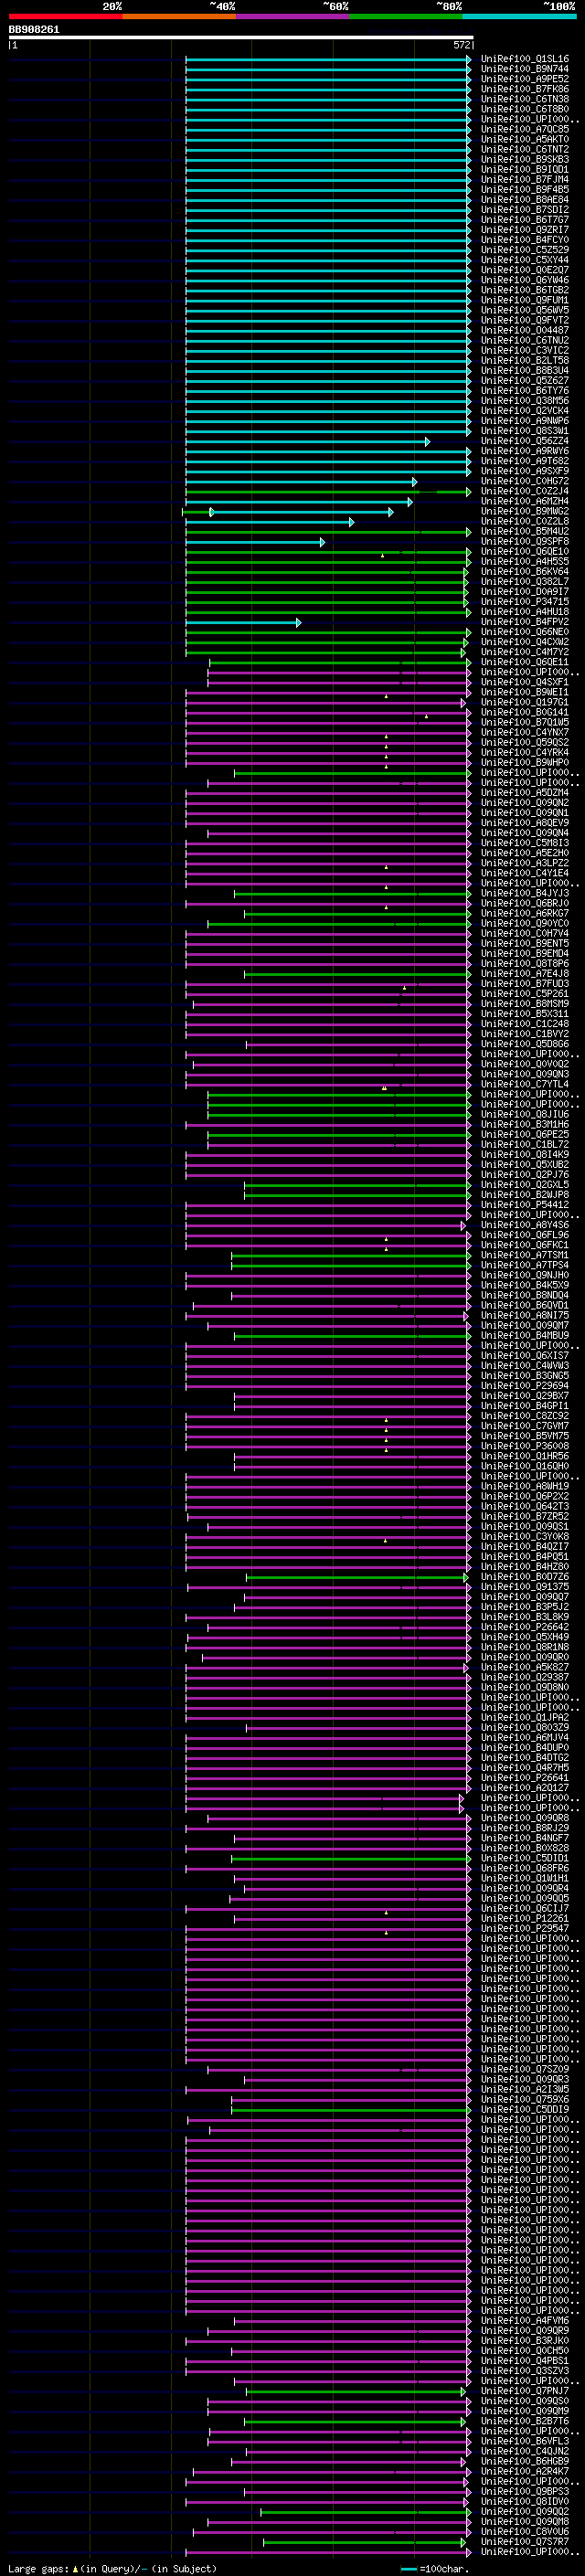Click the UniRef100_Q56ZZ4 label
Viewport: 585px width, 2576px height.
coord(525,441)
